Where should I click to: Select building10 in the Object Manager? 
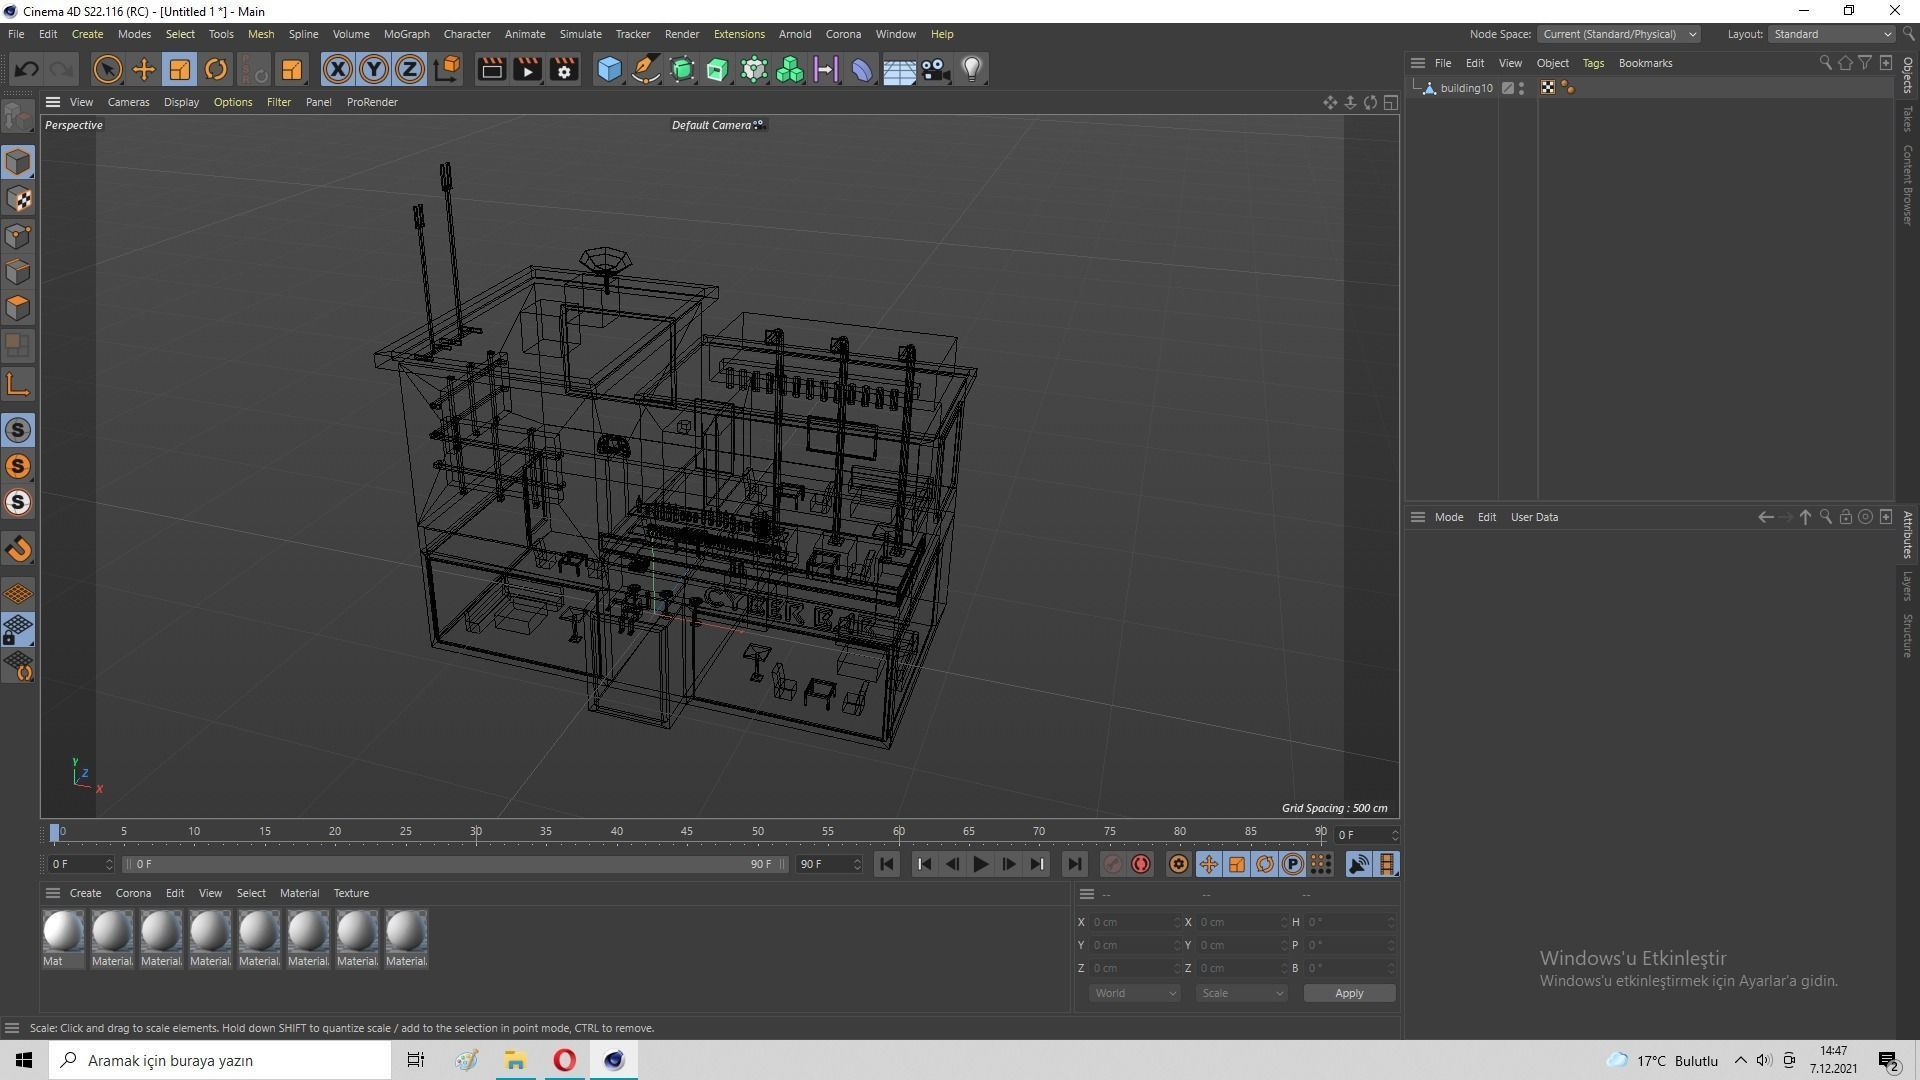tap(1466, 88)
